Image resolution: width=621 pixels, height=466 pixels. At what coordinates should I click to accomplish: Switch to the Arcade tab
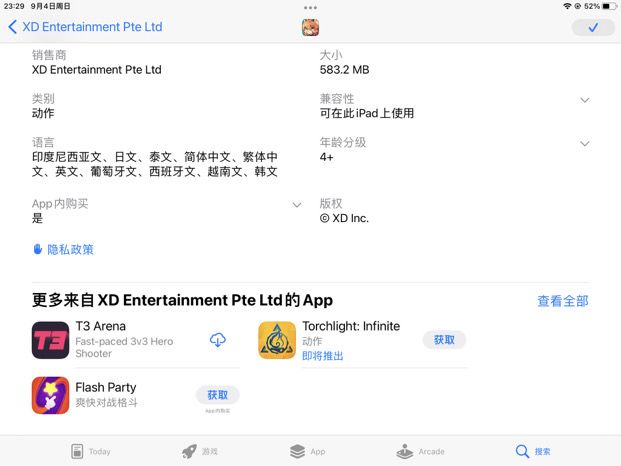tap(420, 451)
